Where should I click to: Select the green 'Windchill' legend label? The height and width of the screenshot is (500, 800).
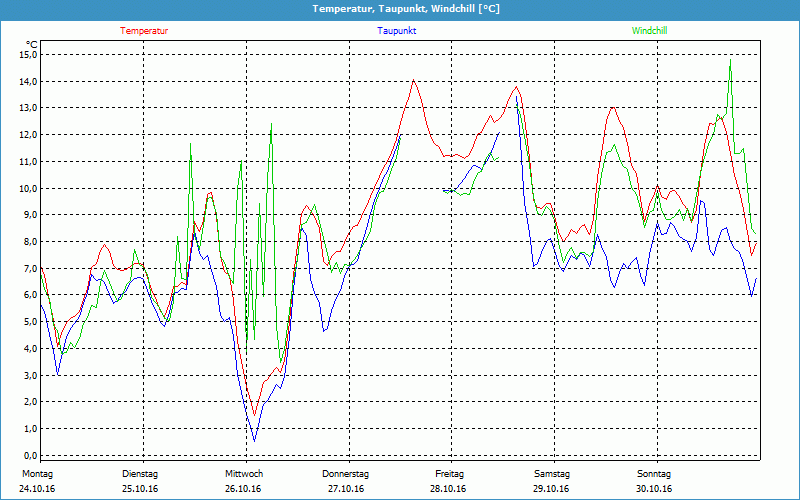coord(649,31)
